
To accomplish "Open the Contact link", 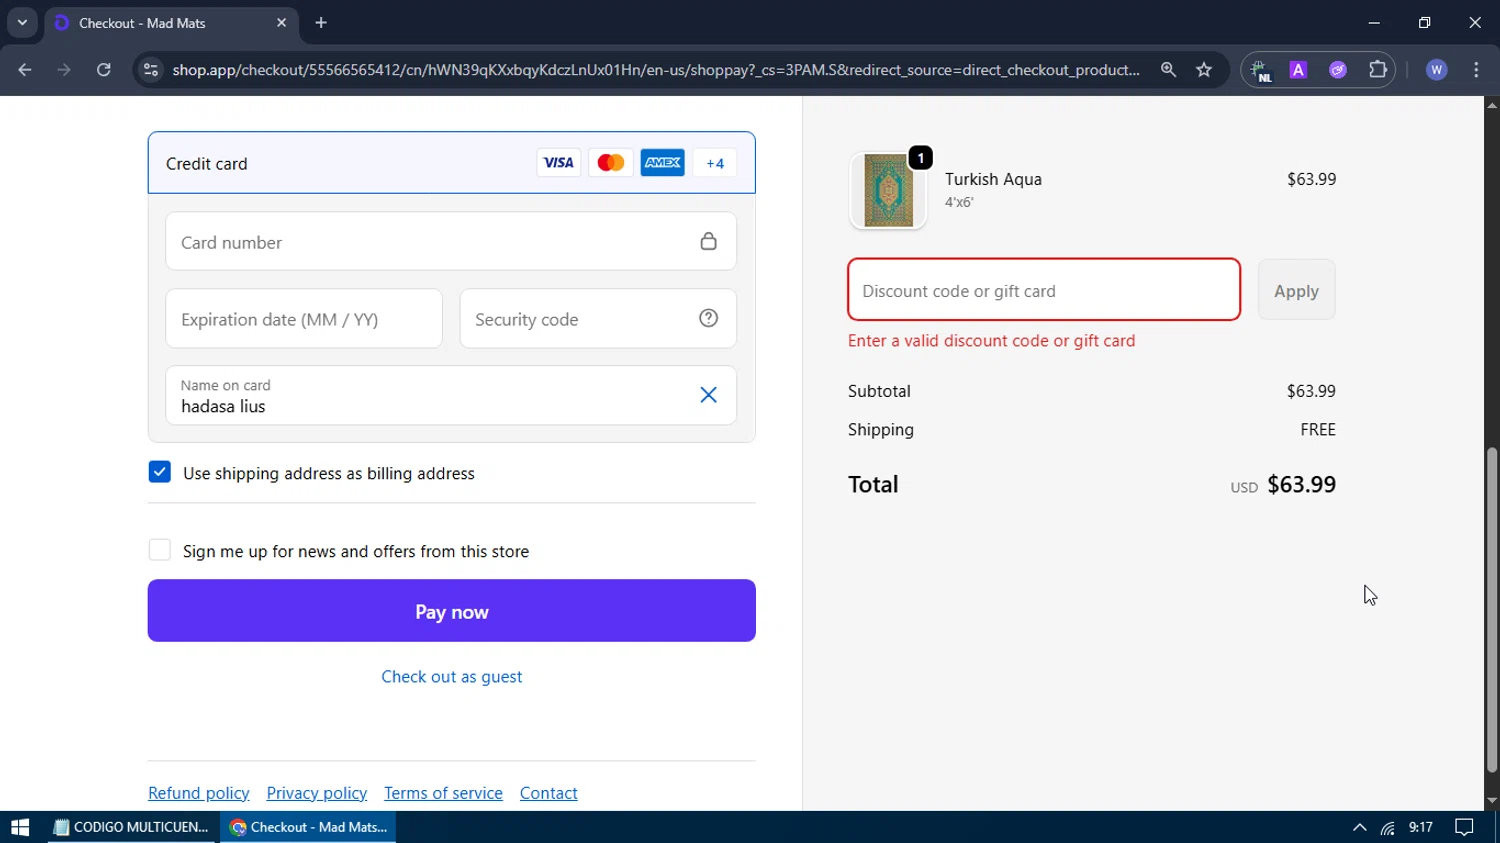I will coord(549,793).
